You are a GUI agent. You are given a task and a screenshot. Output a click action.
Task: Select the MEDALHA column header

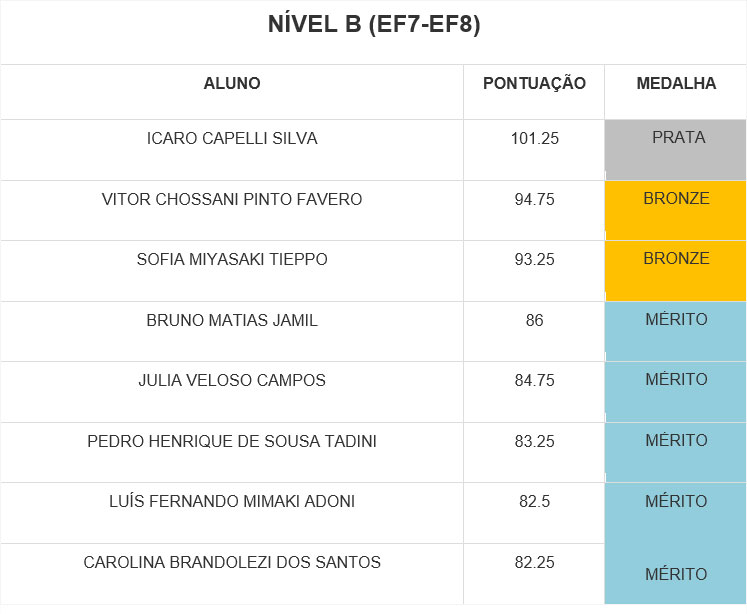[x=676, y=84]
